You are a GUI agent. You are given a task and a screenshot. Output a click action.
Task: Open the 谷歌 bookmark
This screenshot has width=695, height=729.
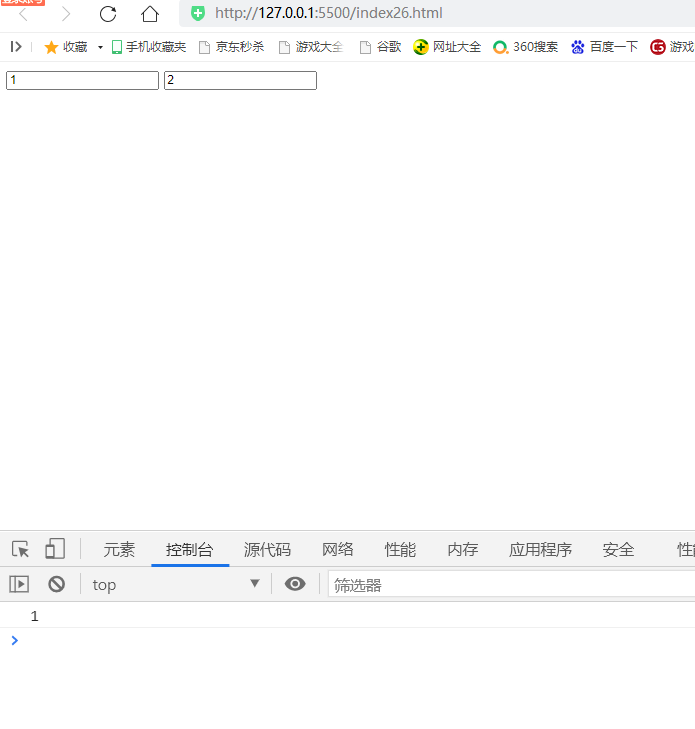coord(380,47)
